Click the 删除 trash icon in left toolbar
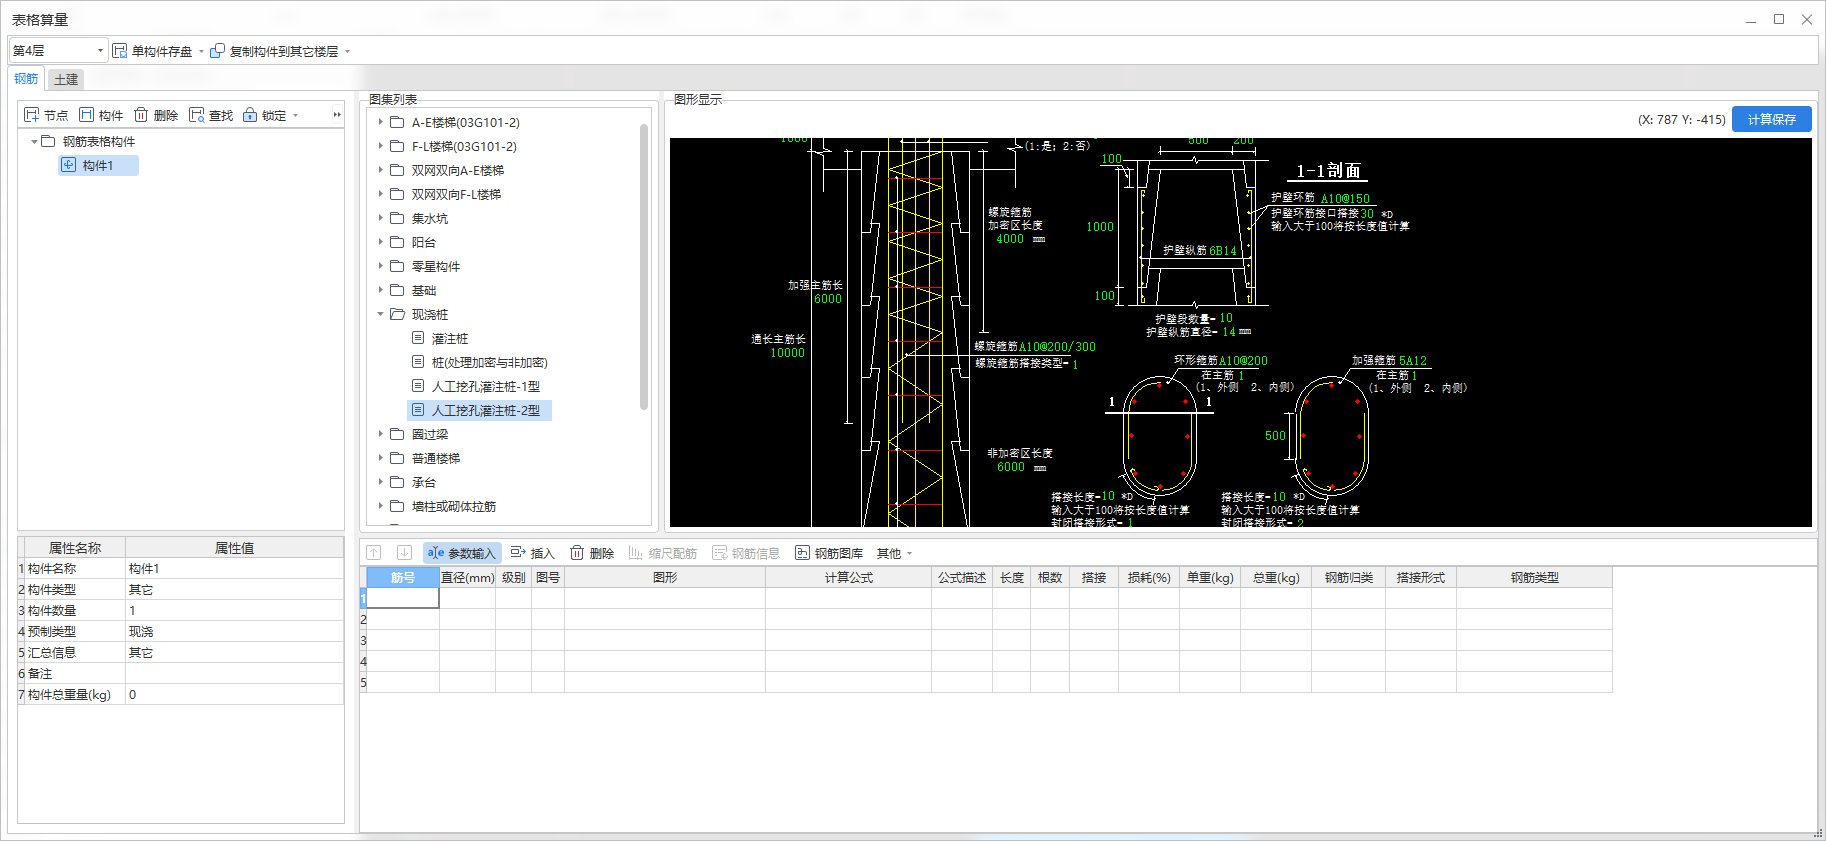This screenshot has height=841, width=1826. [141, 115]
